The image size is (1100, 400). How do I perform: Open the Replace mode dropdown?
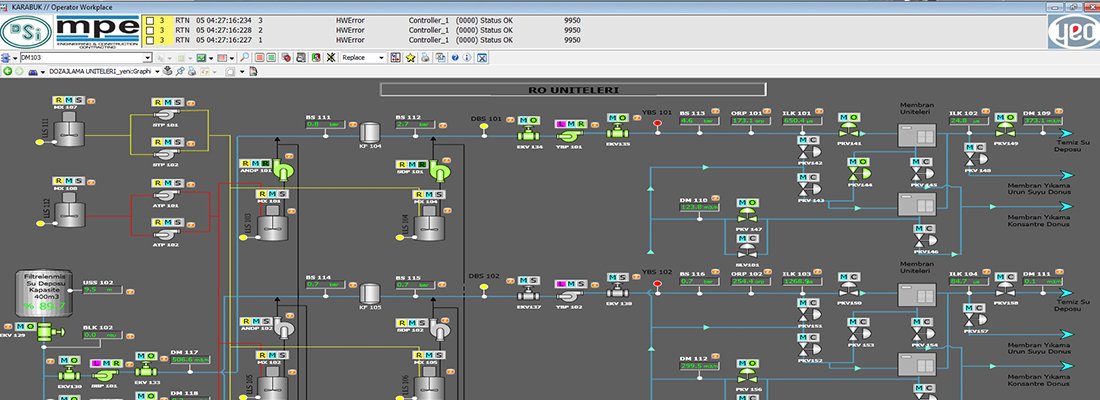click(381, 58)
